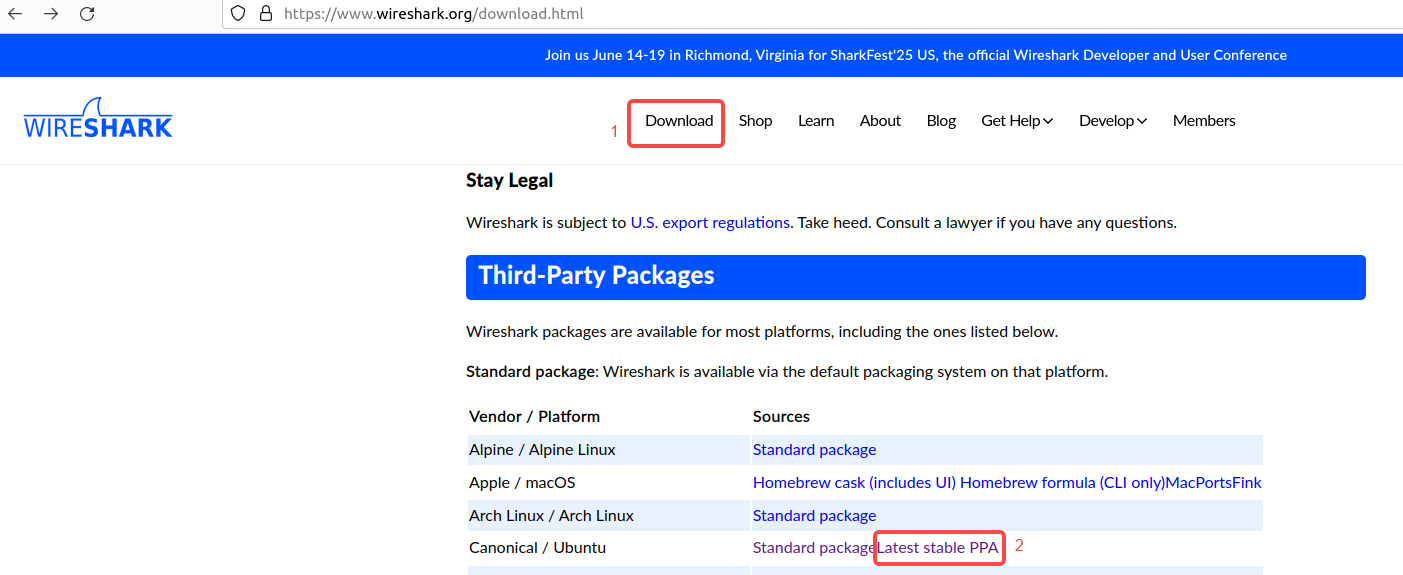Open the Shop nav item
Screen dimensions: 1403x575
(x=755, y=121)
